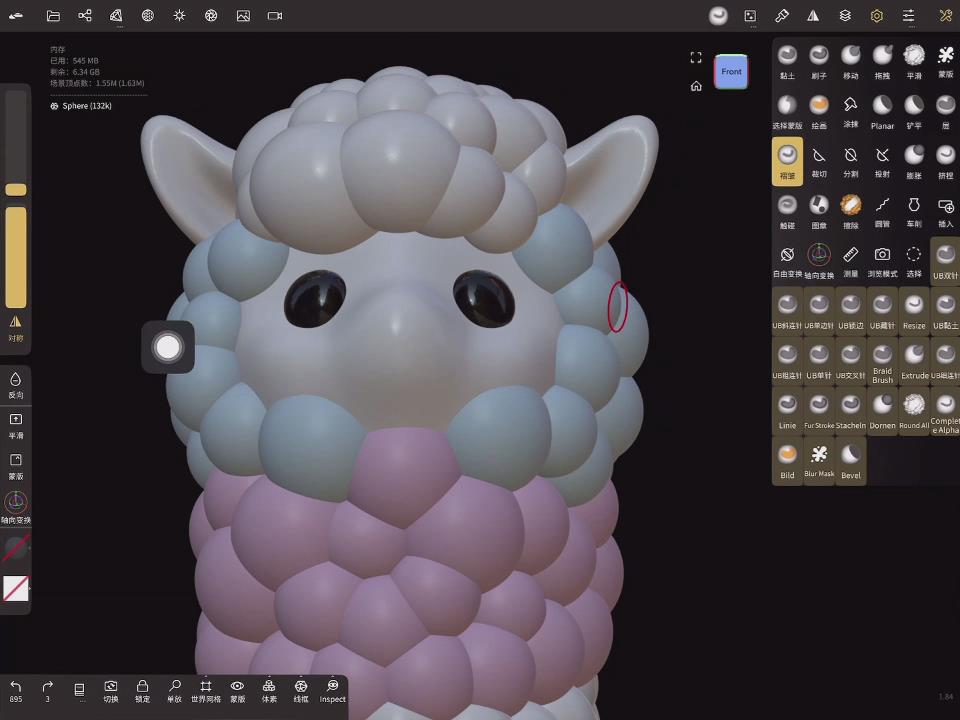Reset the view with home icon
The image size is (960, 720).
click(x=696, y=86)
